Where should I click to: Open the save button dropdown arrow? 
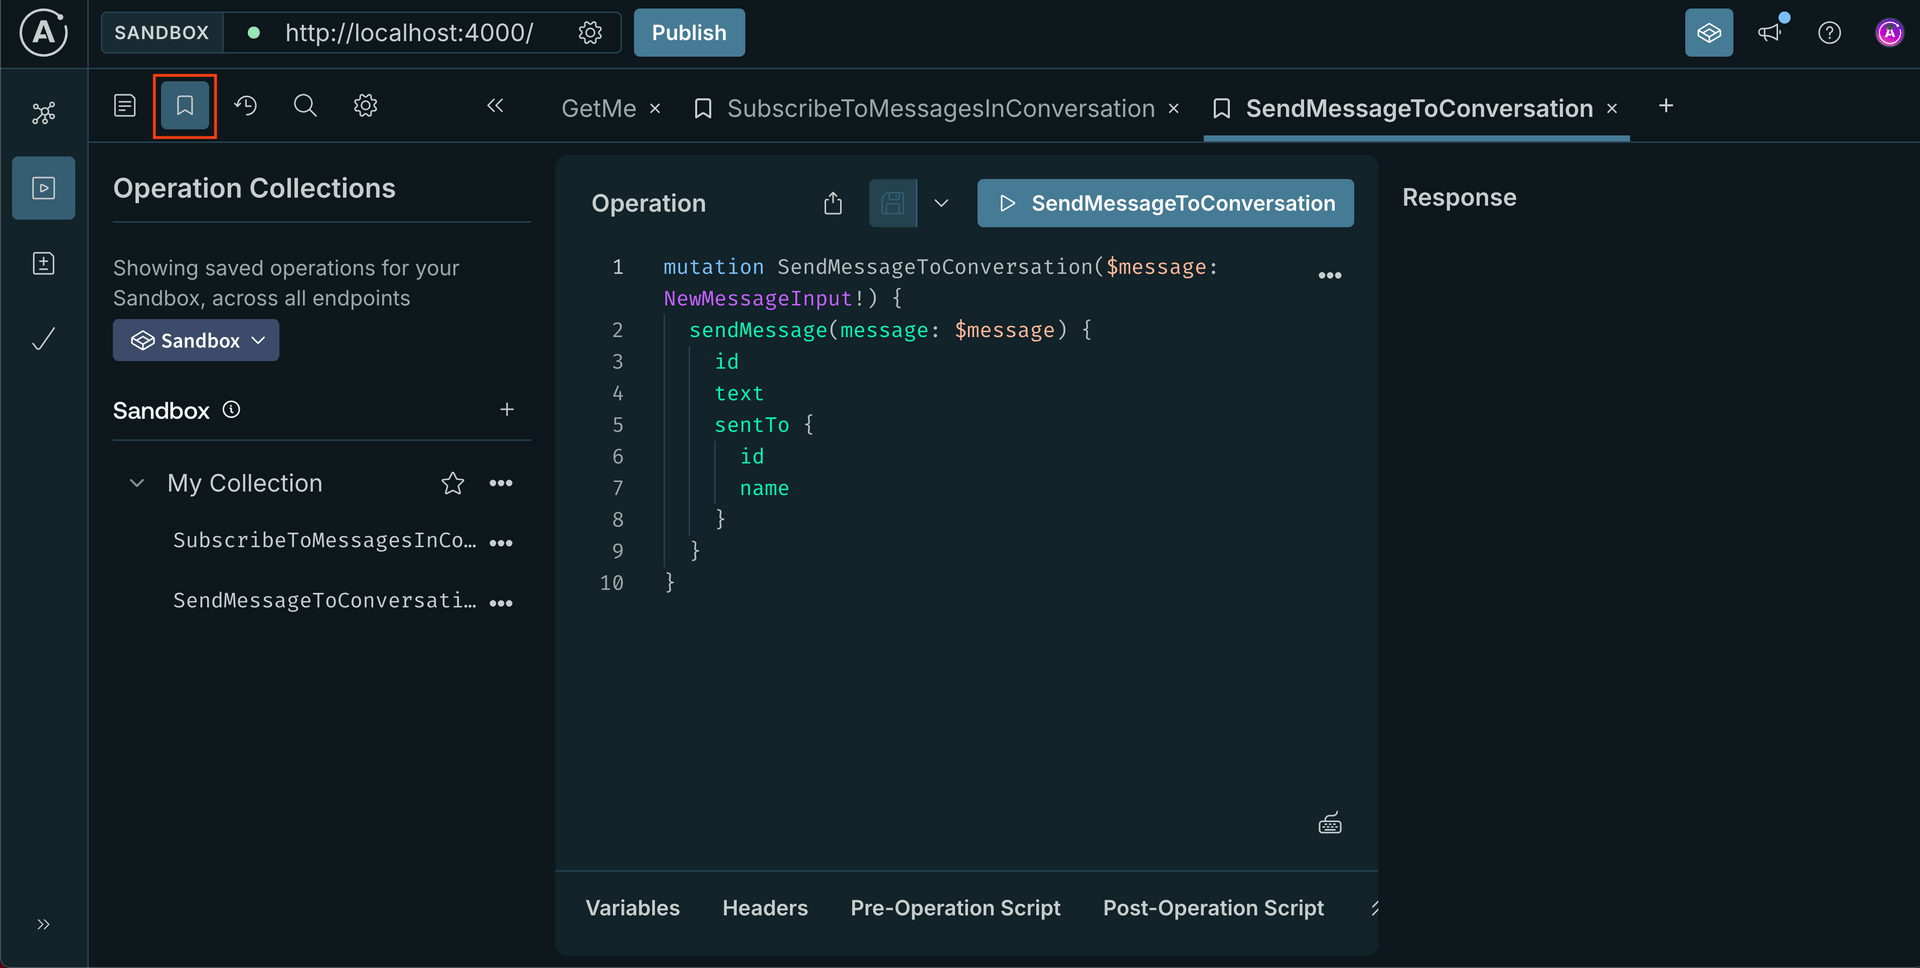[941, 203]
